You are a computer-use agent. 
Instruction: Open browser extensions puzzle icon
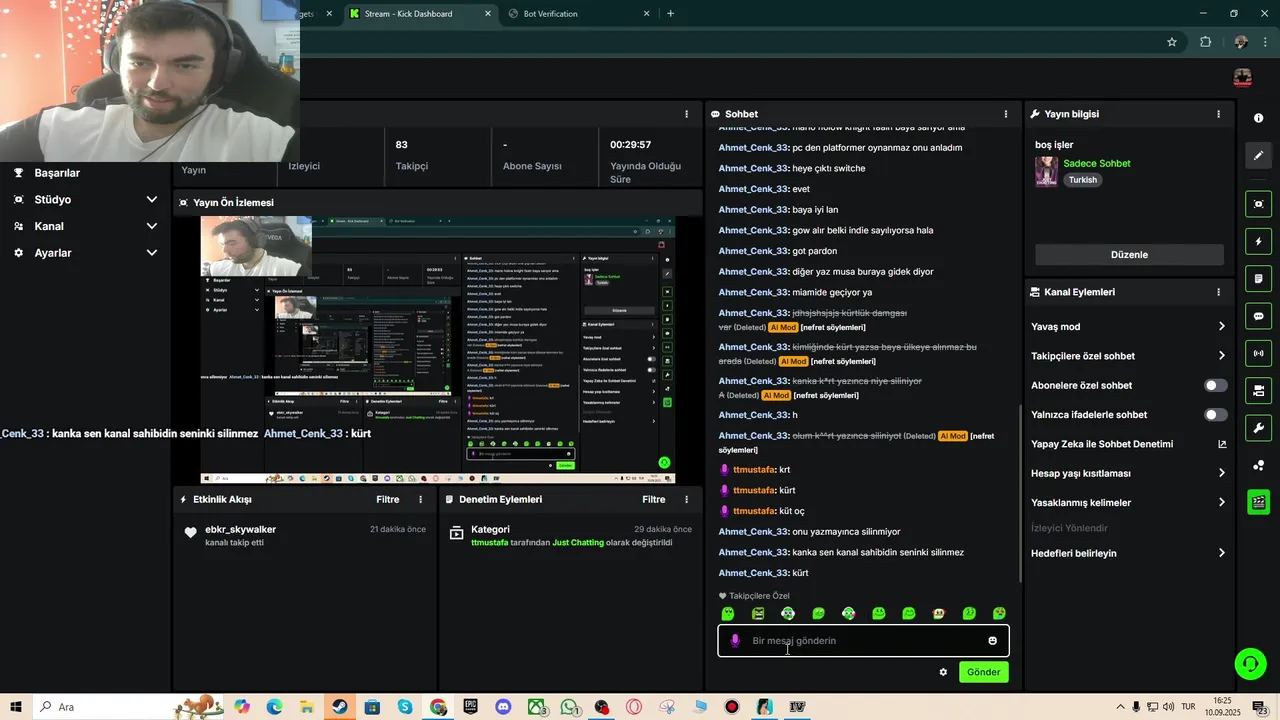pyautogui.click(x=1205, y=42)
